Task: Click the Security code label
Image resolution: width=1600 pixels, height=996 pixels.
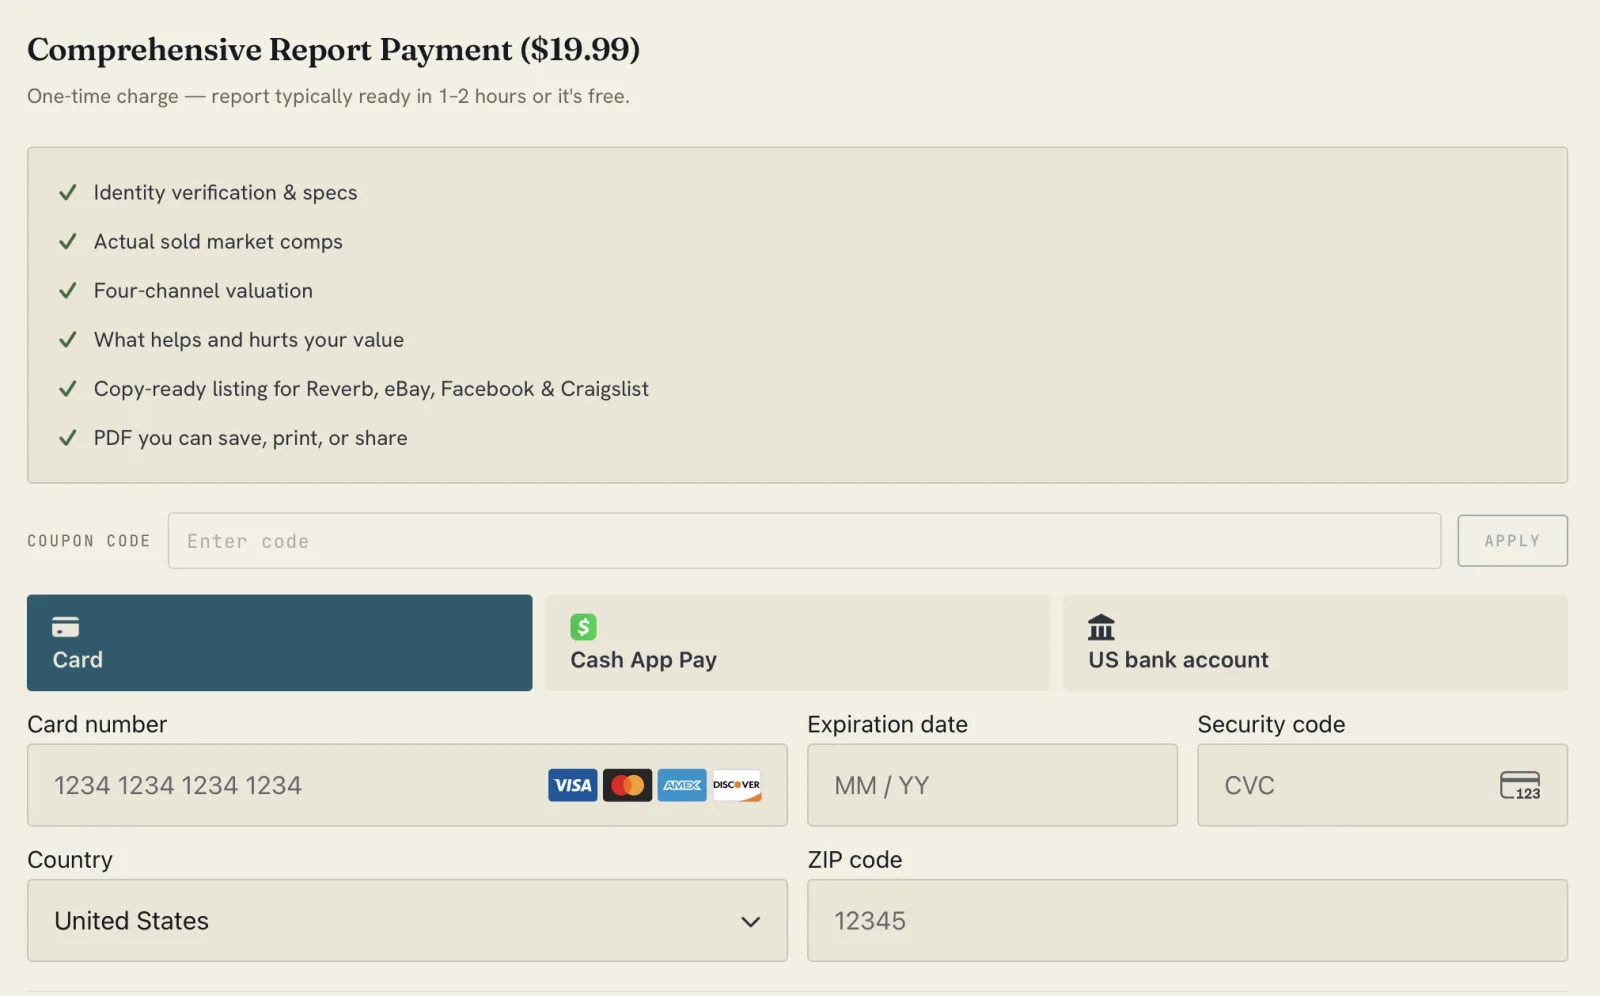Action: click(x=1271, y=724)
